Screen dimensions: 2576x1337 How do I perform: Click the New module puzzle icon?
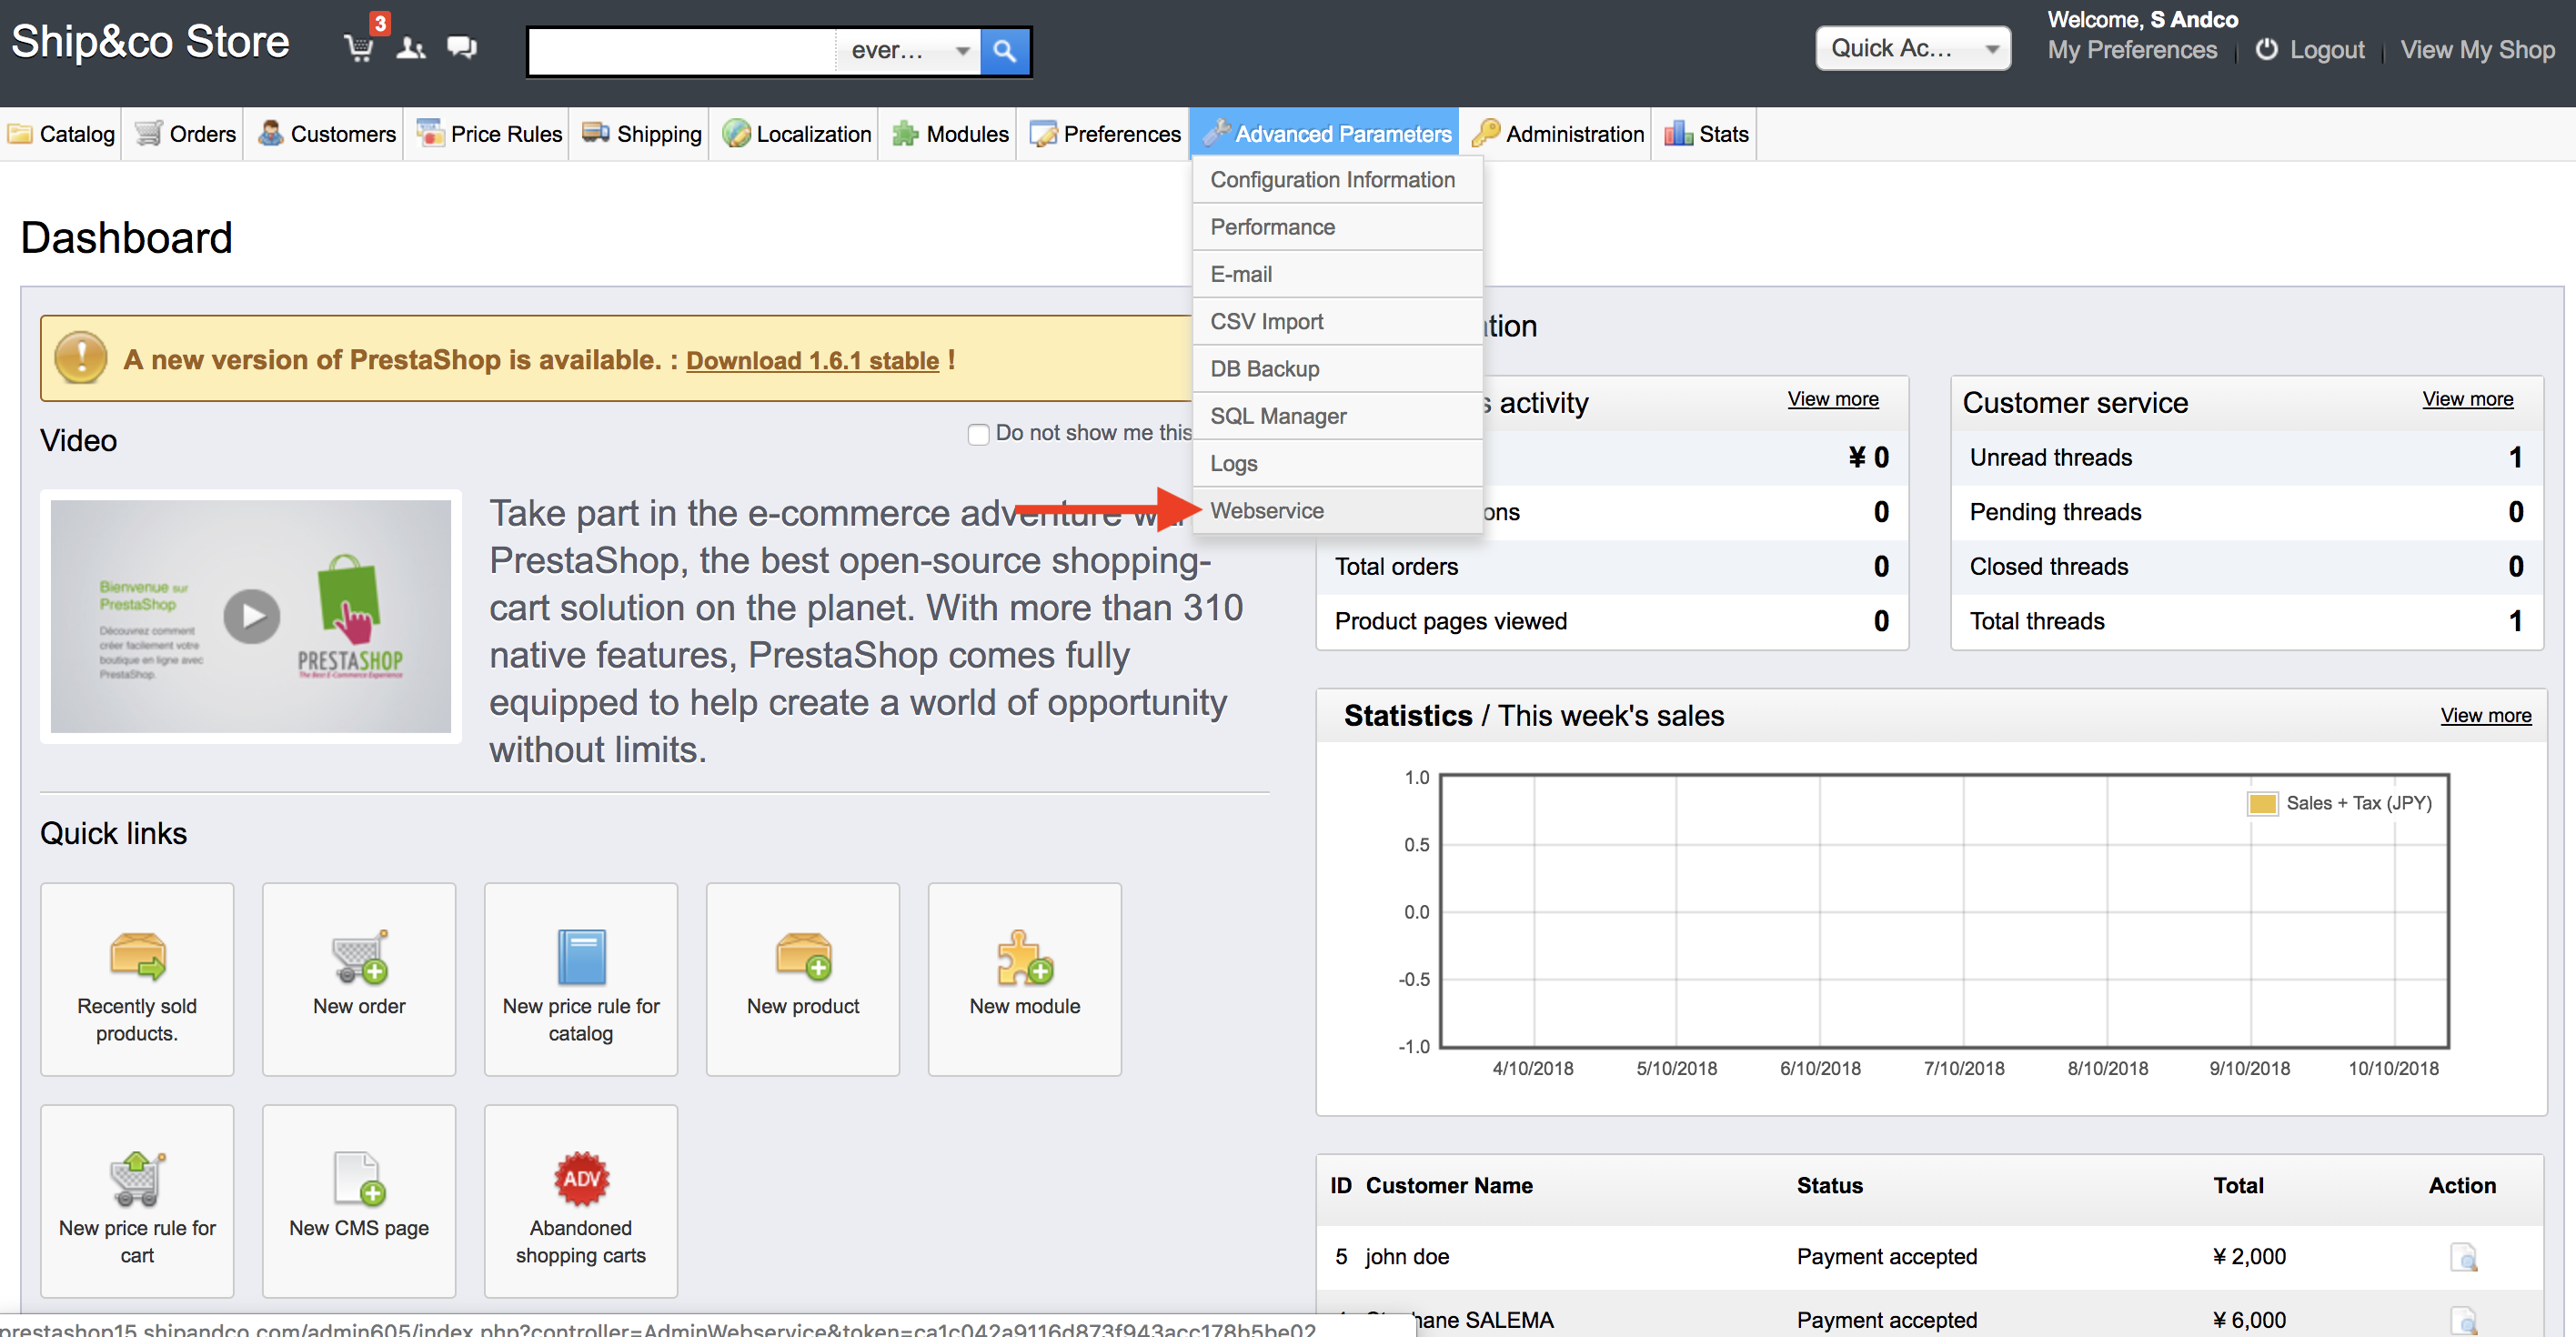coord(1024,956)
